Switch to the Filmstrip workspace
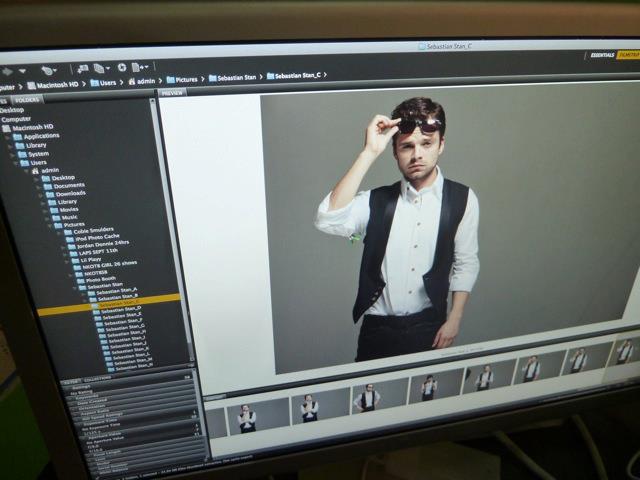640x480 pixels. [629, 55]
